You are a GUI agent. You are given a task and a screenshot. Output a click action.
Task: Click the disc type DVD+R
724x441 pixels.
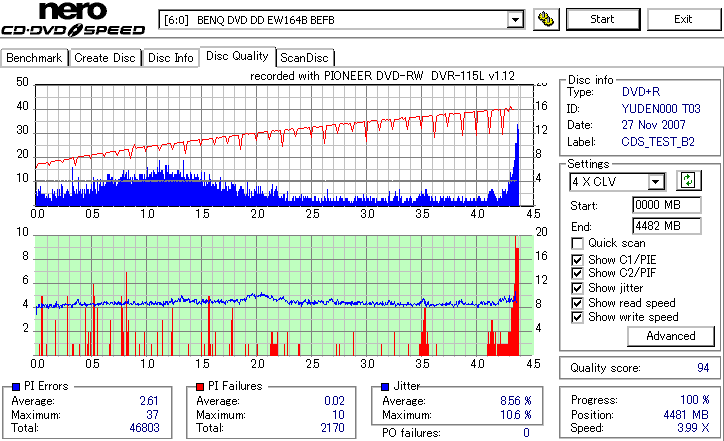point(641,92)
